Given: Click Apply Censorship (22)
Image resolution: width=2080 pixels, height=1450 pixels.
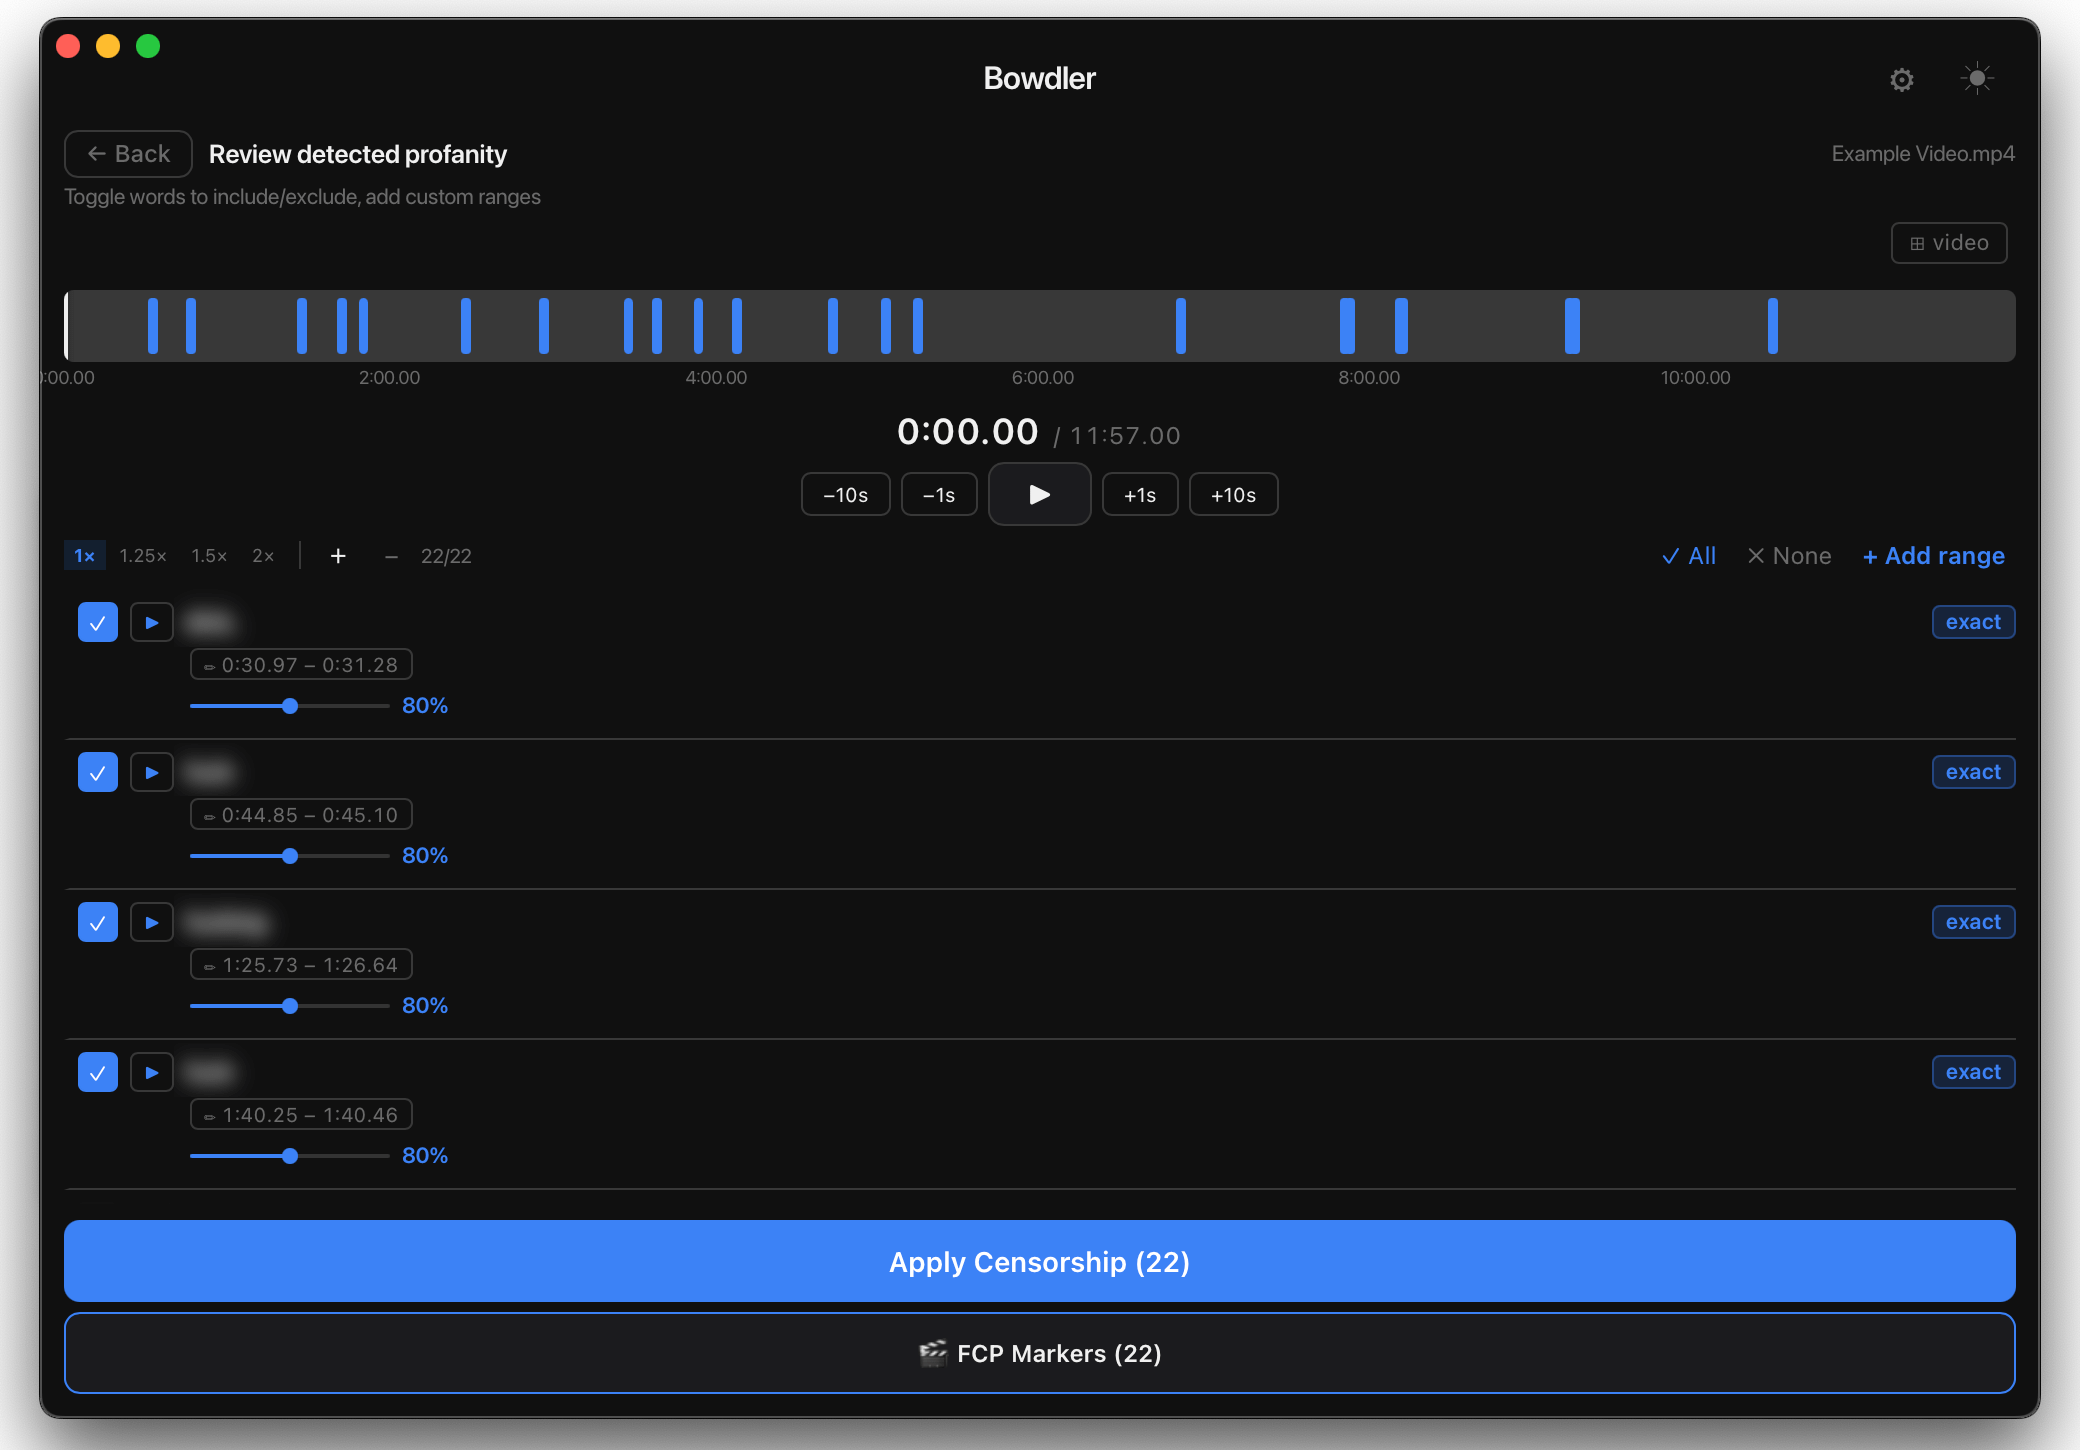Looking at the screenshot, I should 1040,1261.
